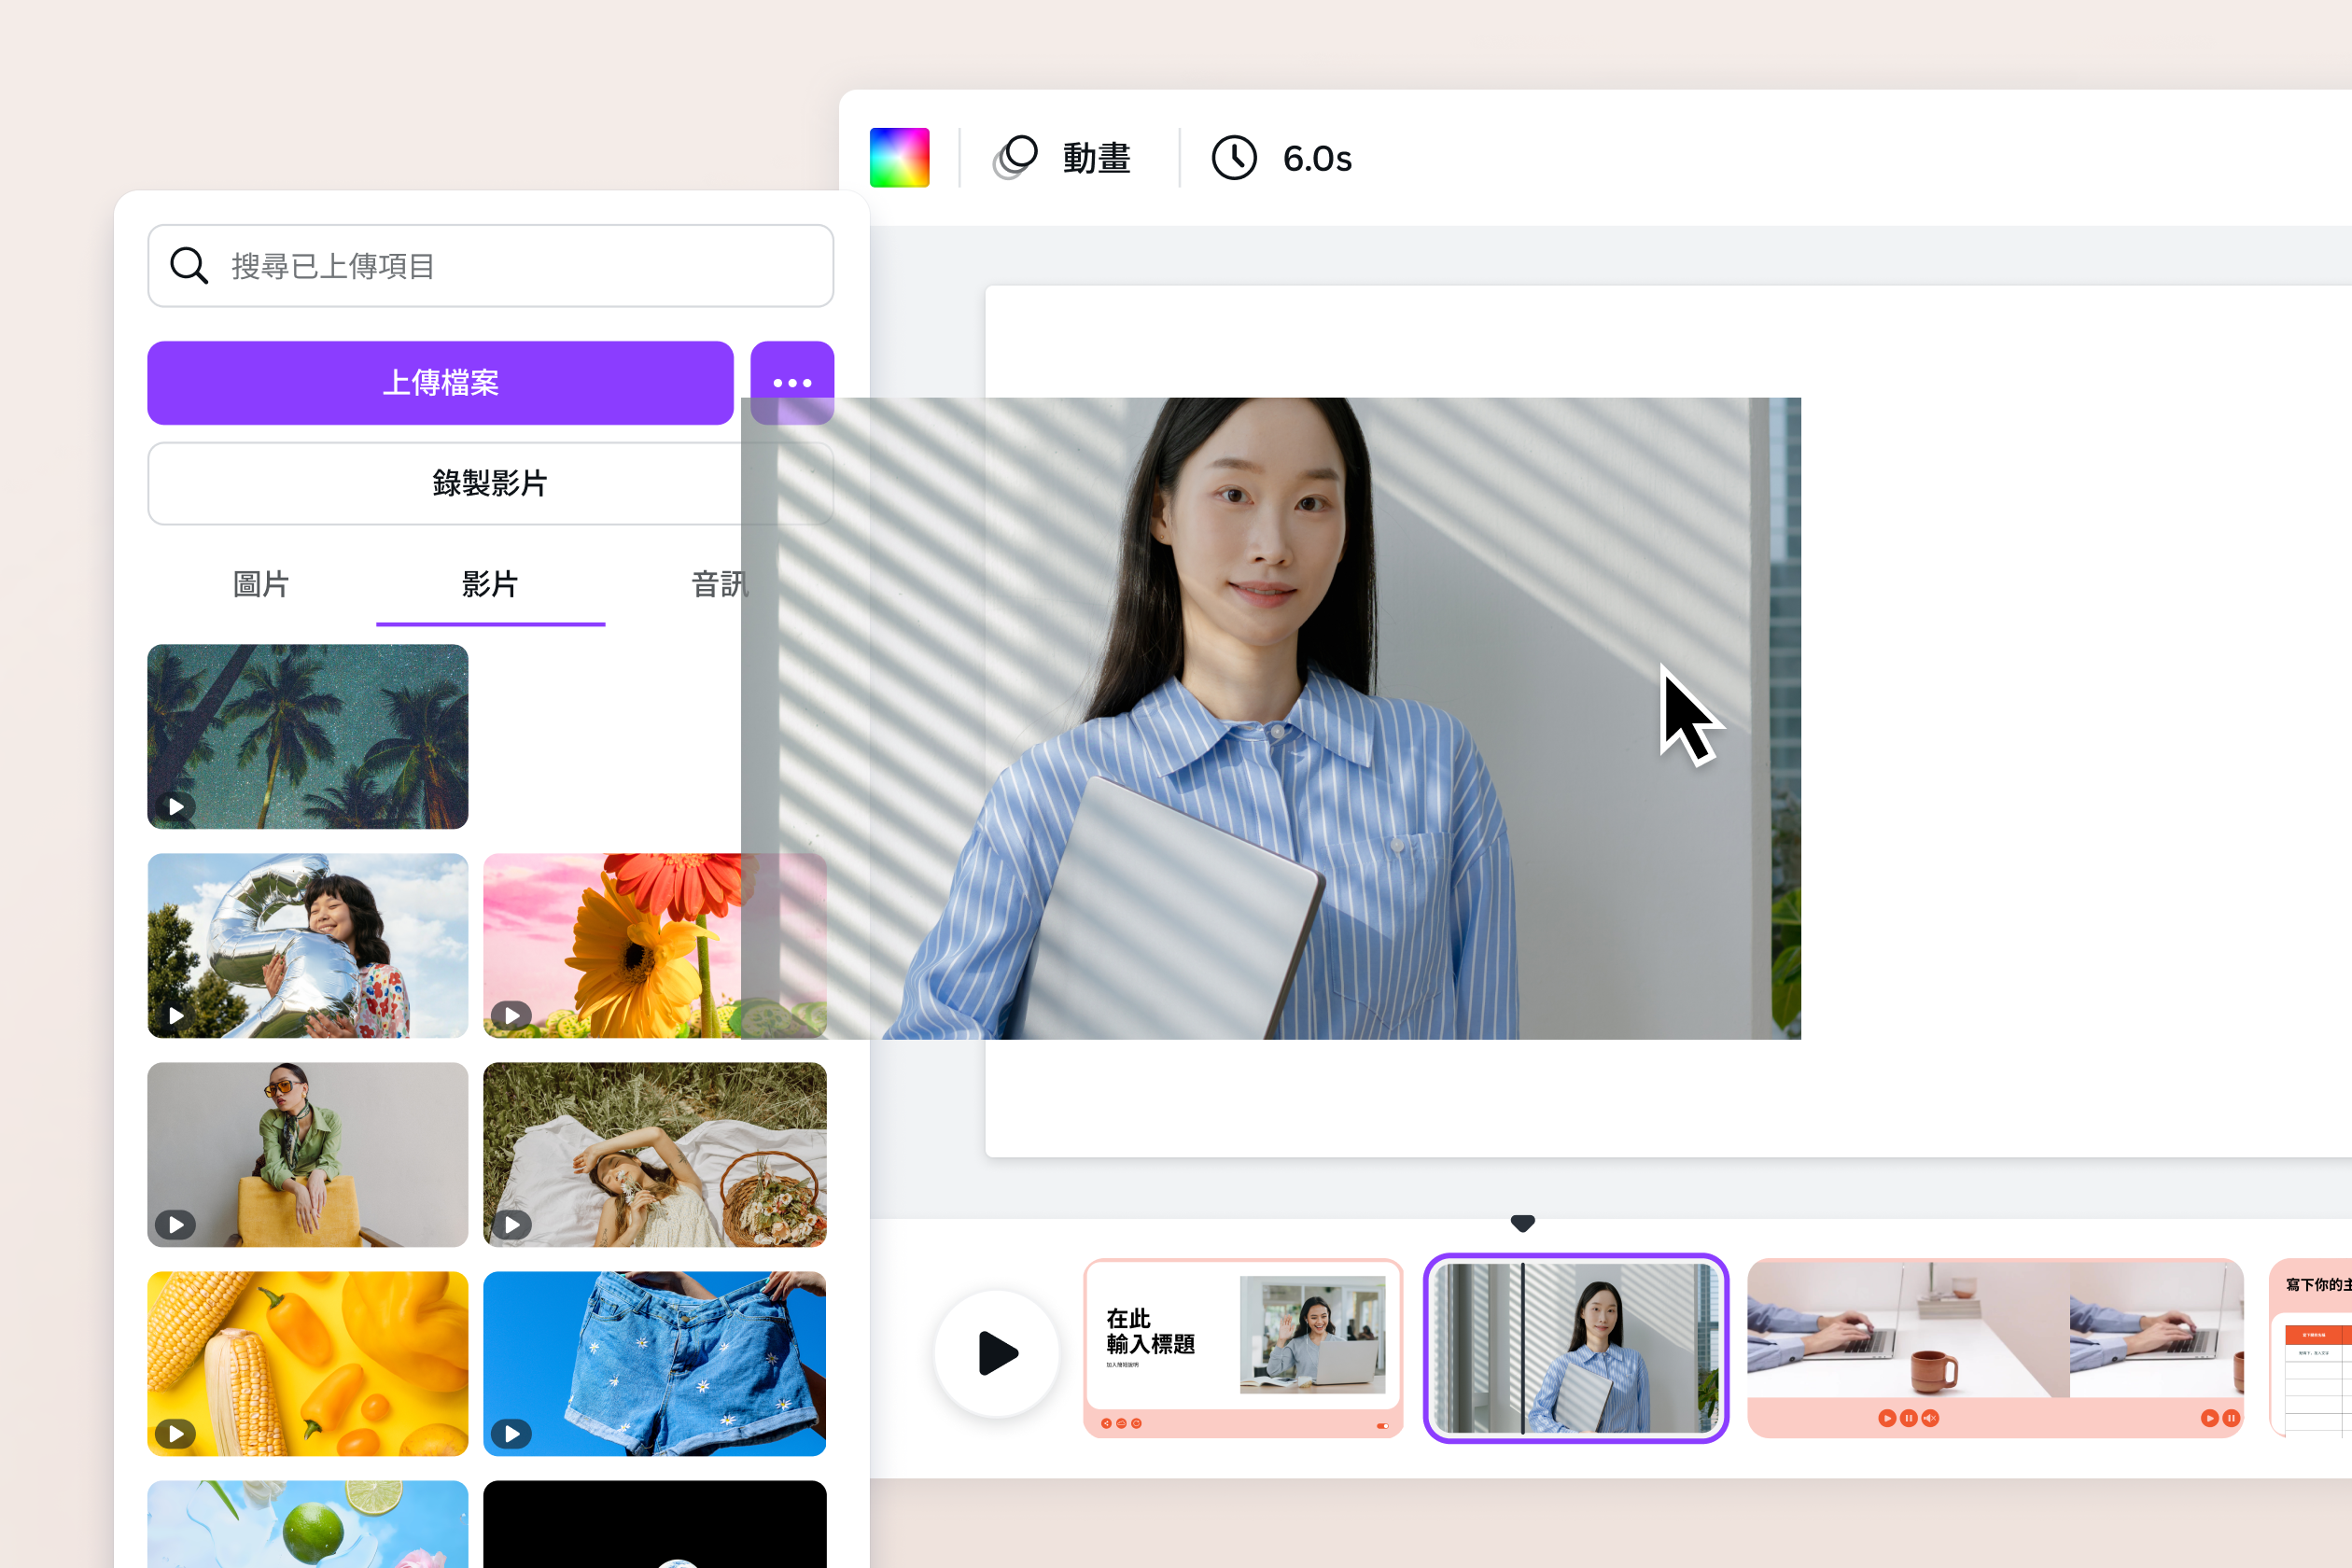Click the 錄製影片 record button
Image resolution: width=2352 pixels, height=1568 pixels.
pos(490,484)
